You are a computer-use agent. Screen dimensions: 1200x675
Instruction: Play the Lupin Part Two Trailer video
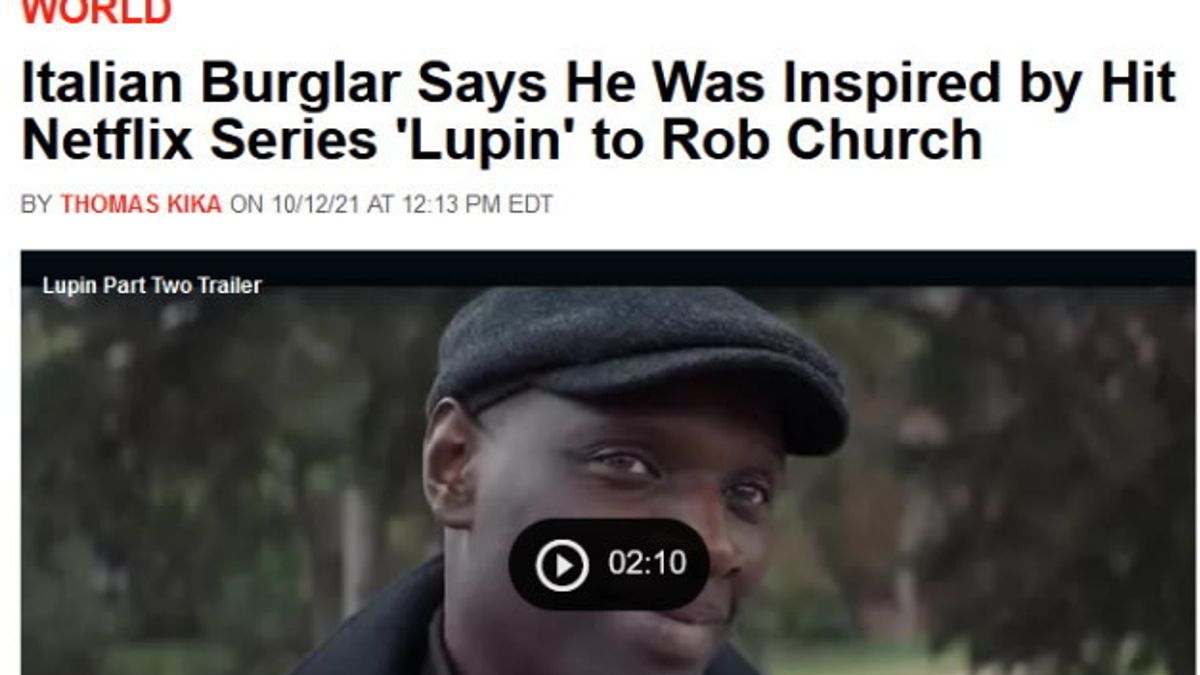coord(608,564)
